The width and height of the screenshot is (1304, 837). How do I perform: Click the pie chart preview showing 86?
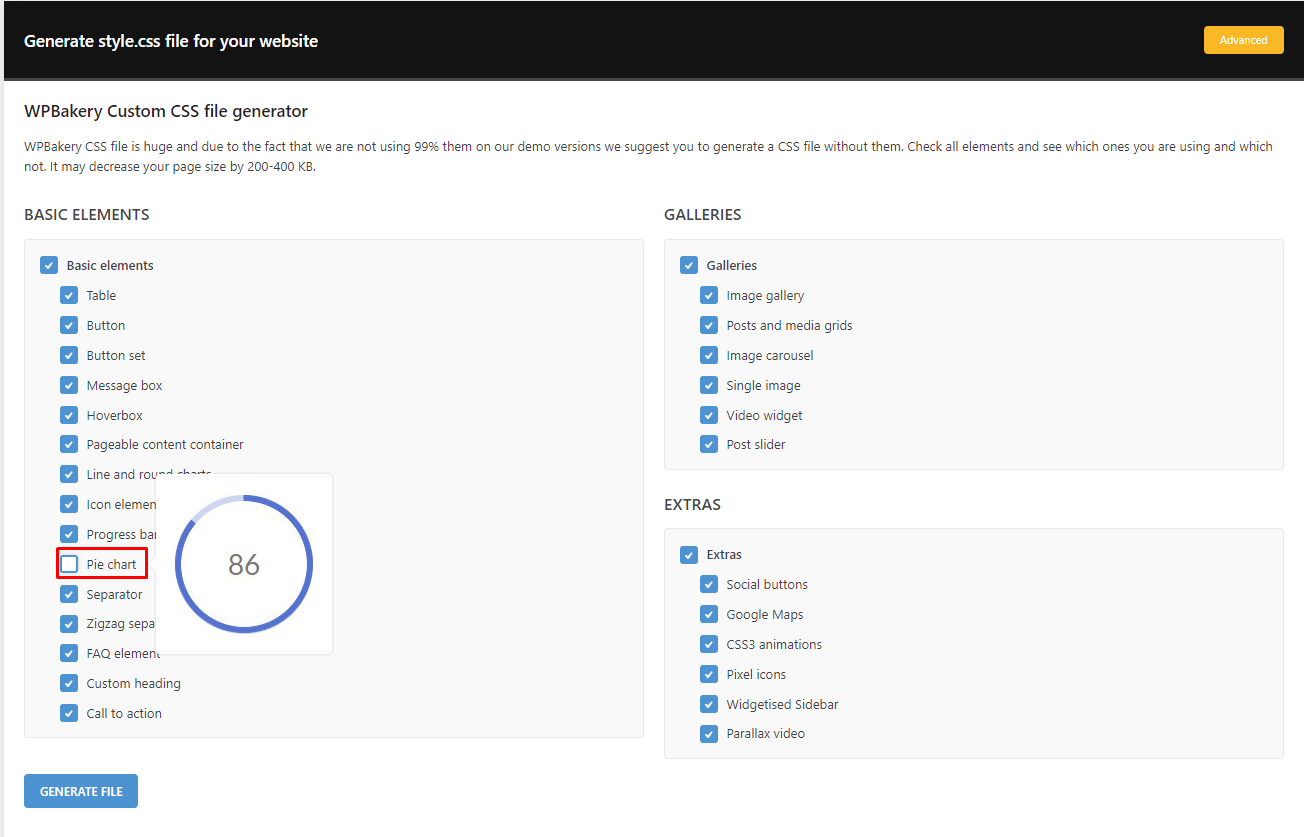(x=244, y=564)
